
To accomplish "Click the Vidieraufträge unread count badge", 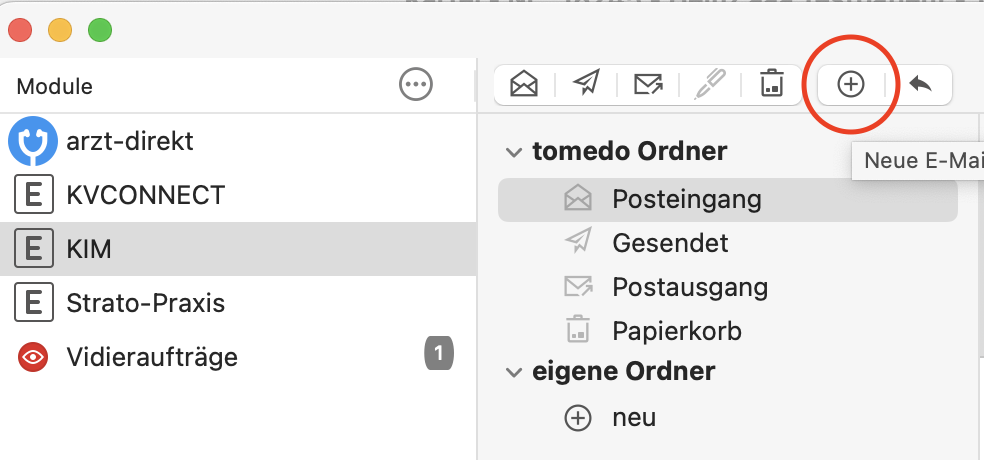I will 439,353.
